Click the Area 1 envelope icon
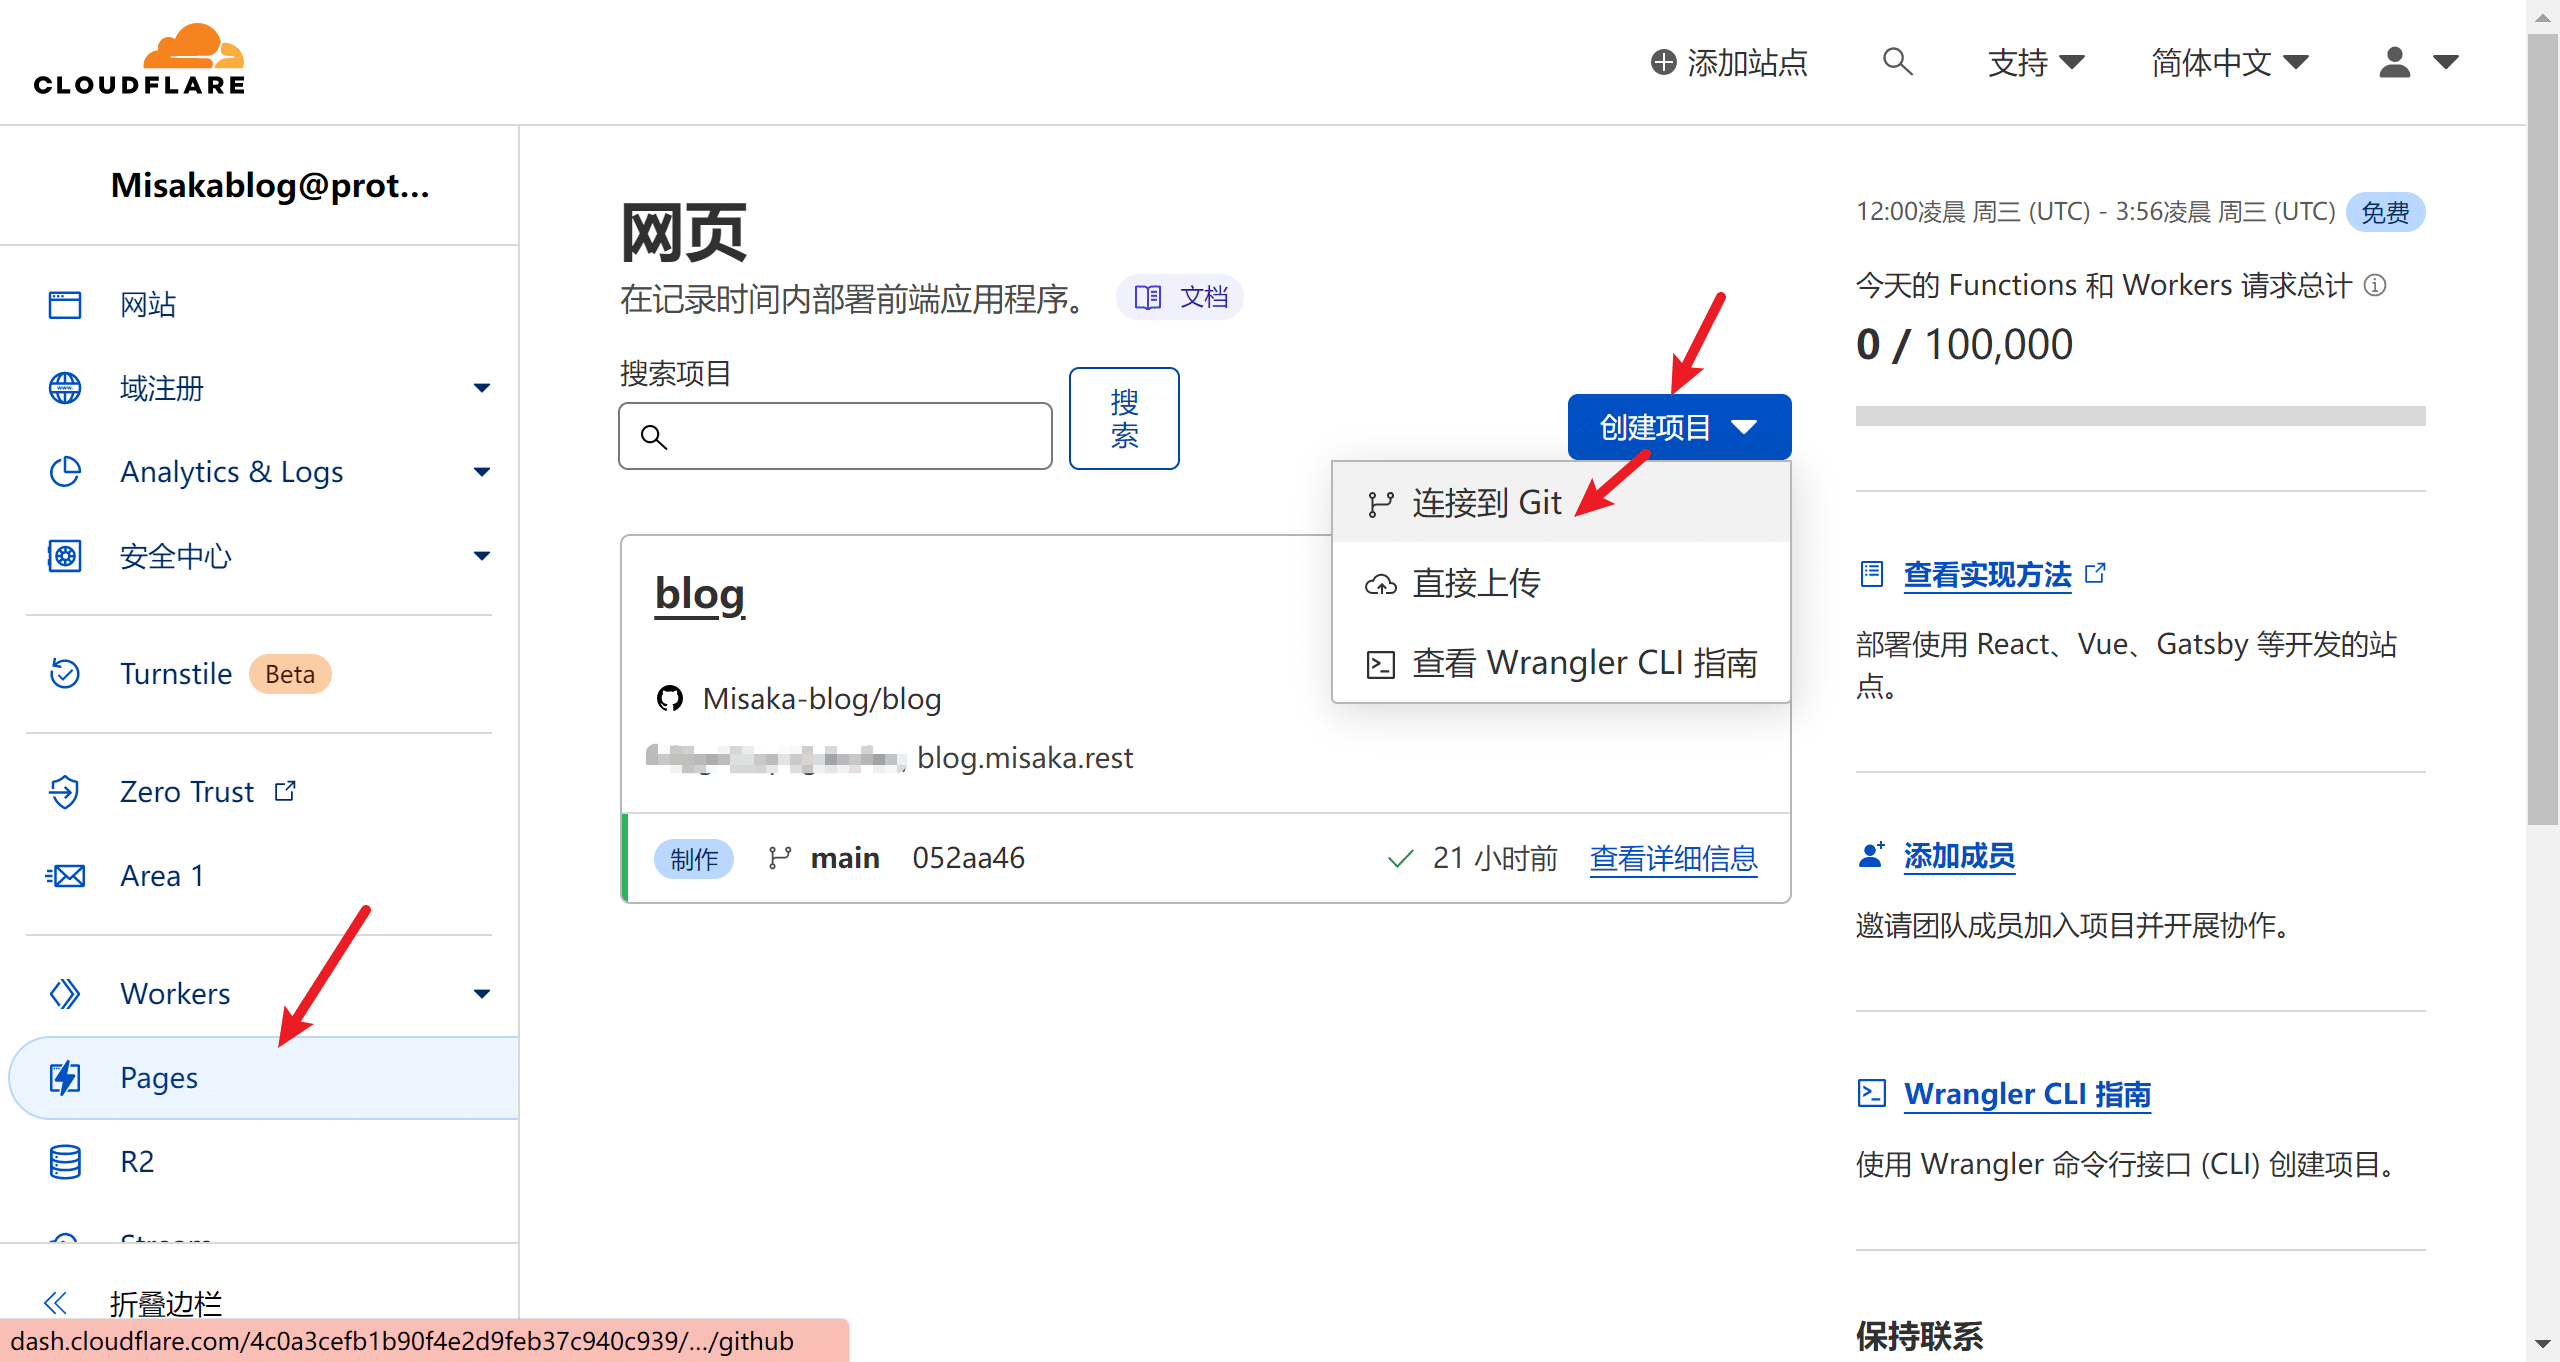 click(x=65, y=876)
